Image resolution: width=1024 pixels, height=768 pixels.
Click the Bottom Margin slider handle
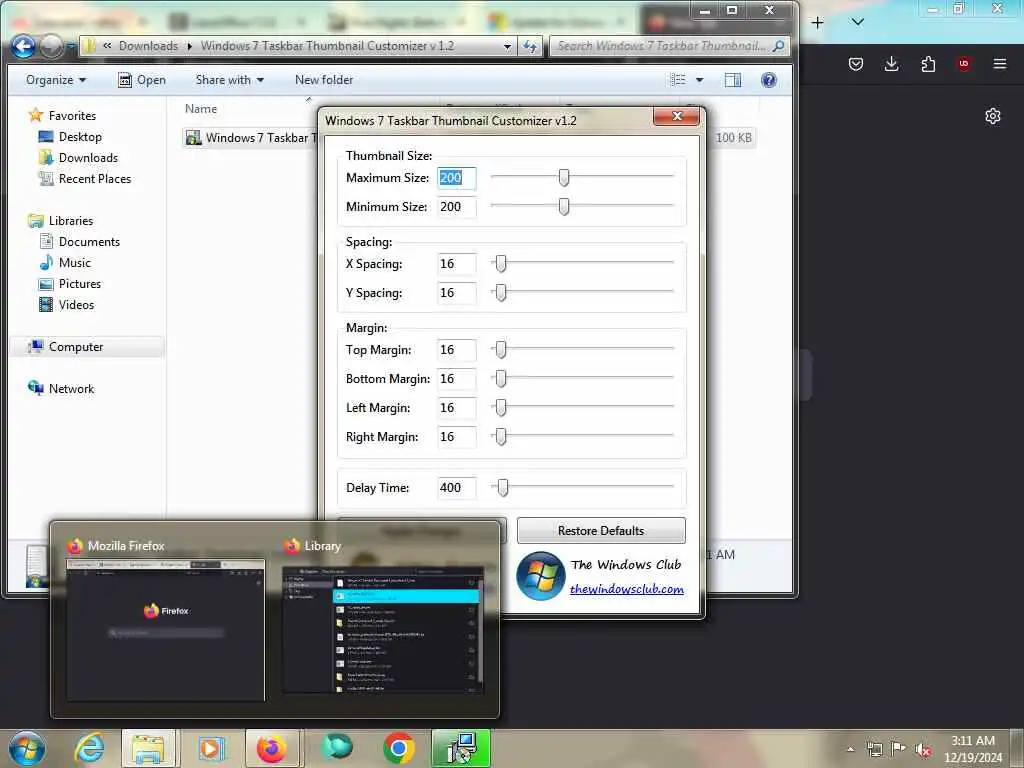coord(500,378)
